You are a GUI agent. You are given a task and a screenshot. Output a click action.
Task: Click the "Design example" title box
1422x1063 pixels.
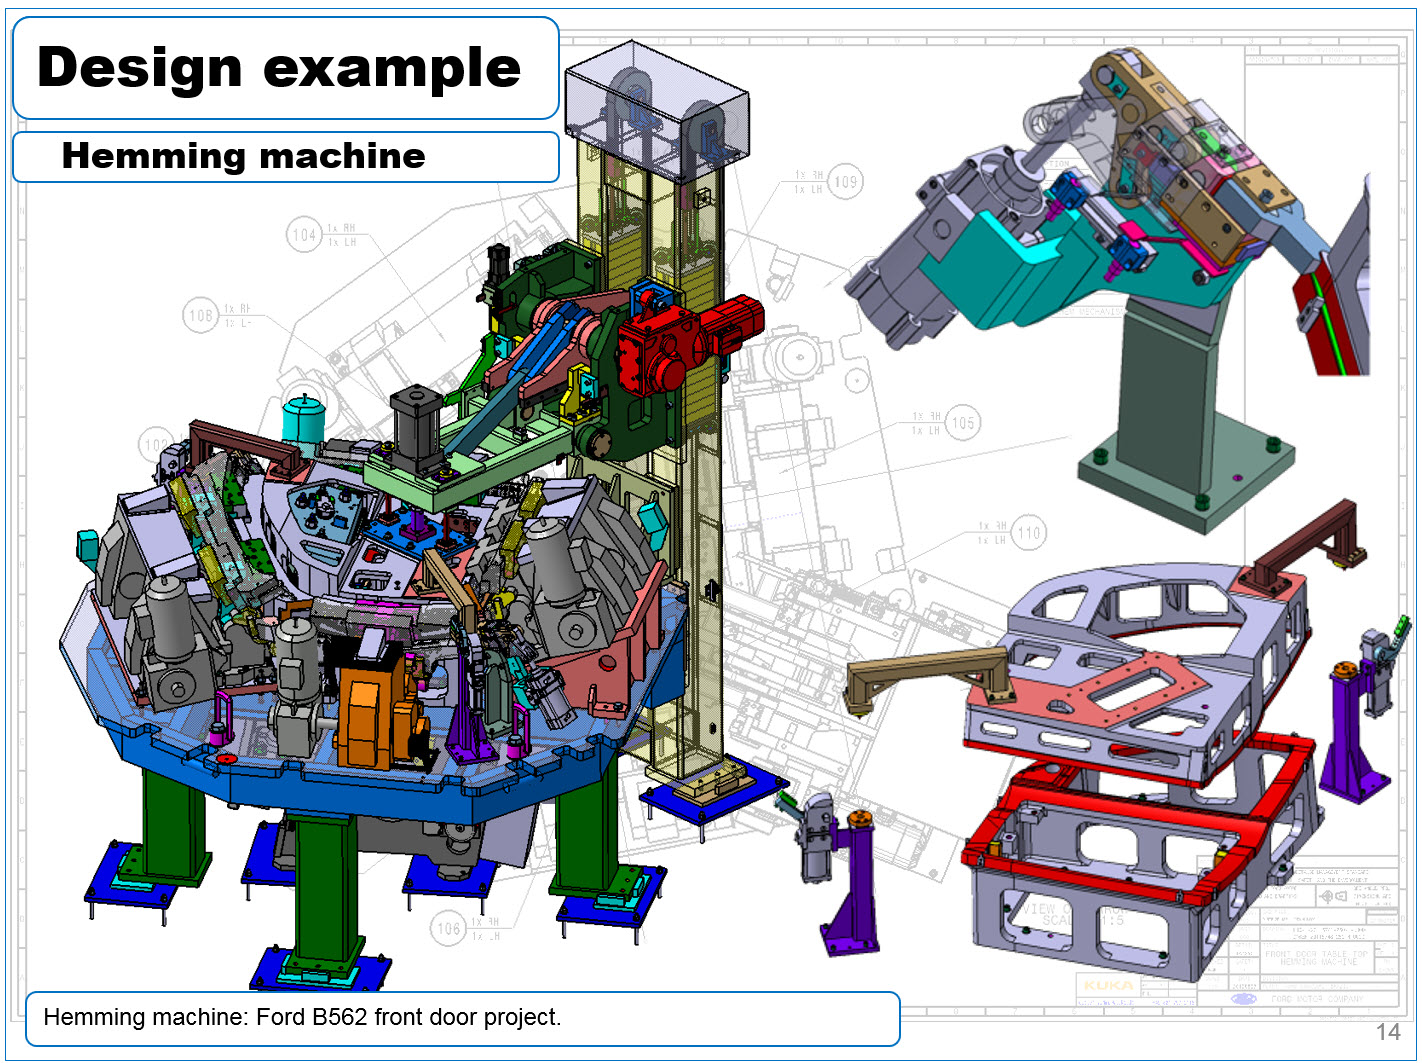285,68
